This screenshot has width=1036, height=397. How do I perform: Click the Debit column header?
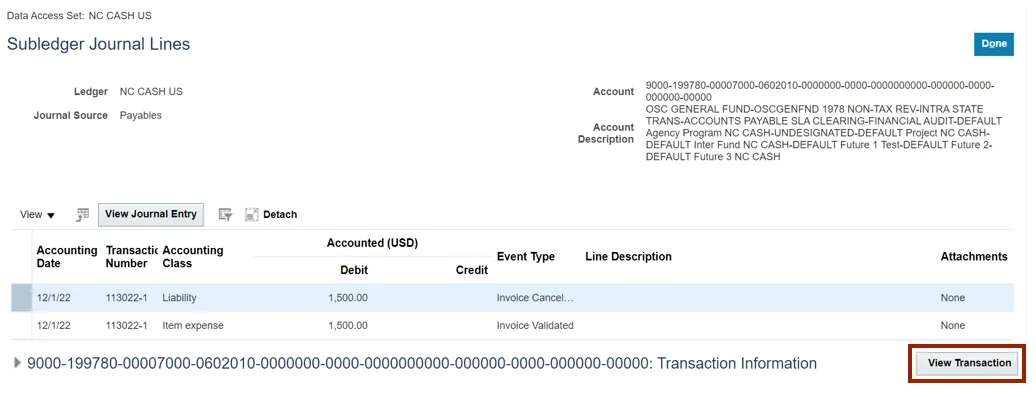353,270
